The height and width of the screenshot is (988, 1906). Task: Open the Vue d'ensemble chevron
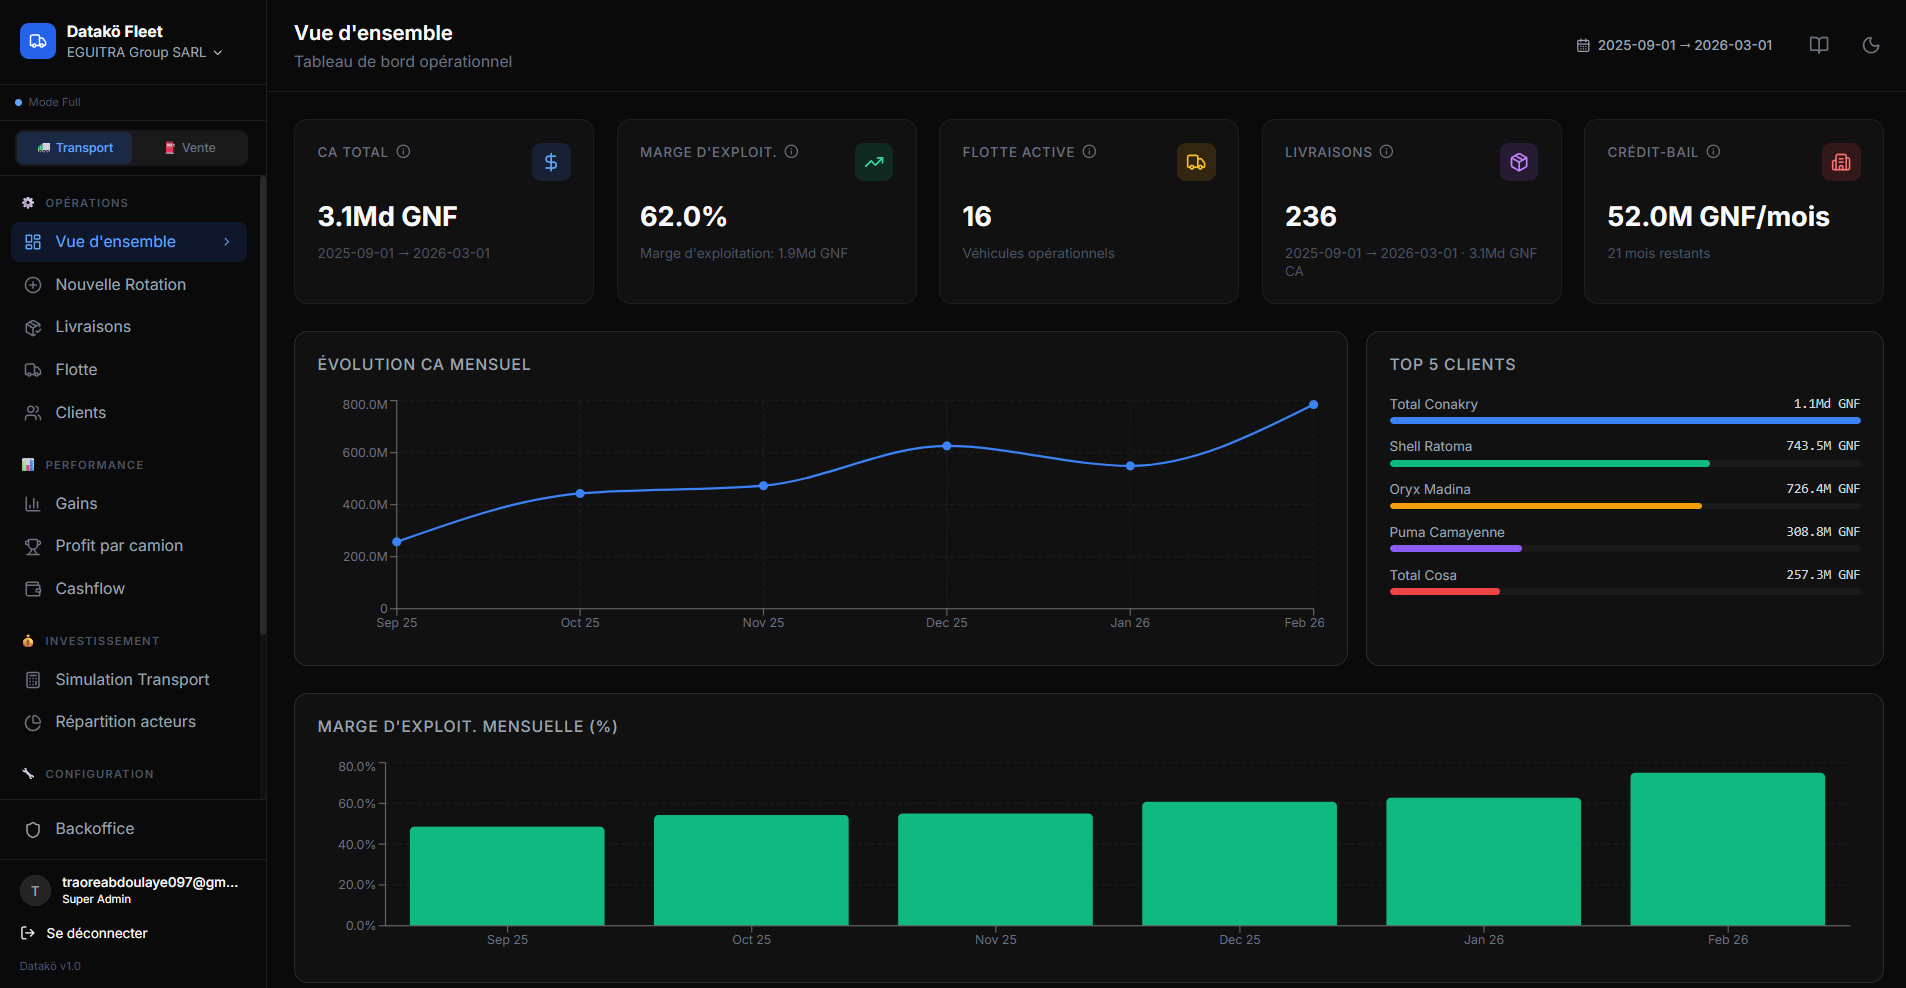pos(228,241)
